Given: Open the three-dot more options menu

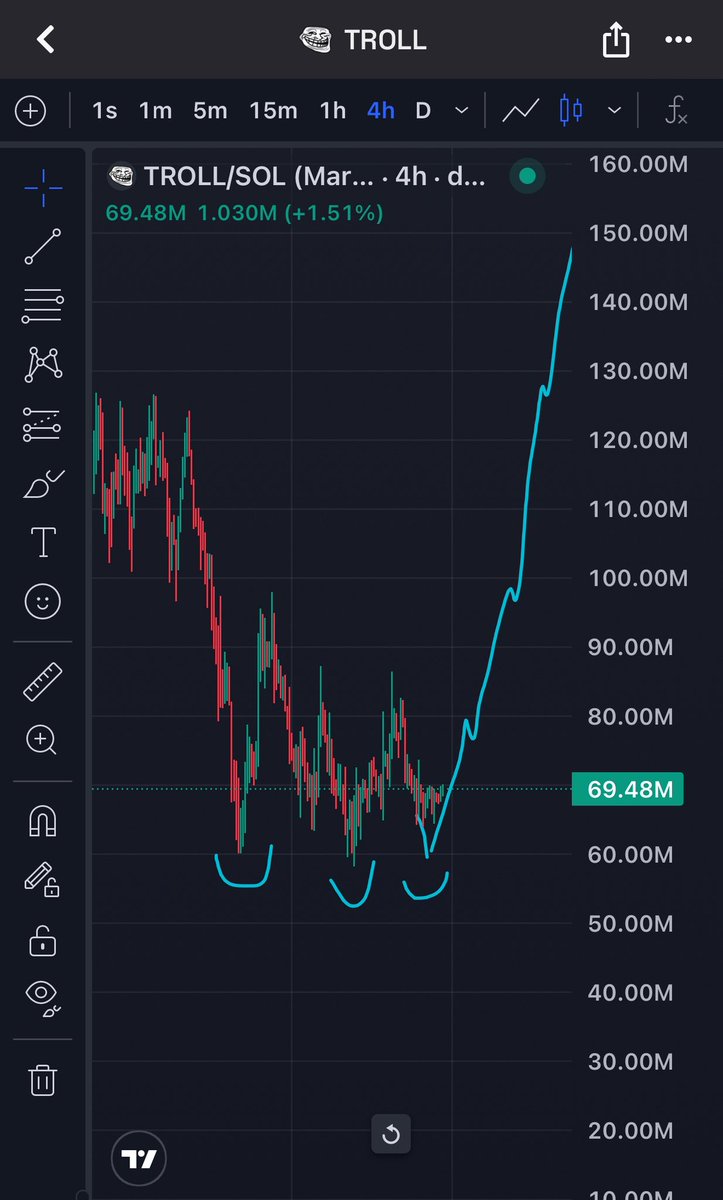Looking at the screenshot, I should pos(678,41).
